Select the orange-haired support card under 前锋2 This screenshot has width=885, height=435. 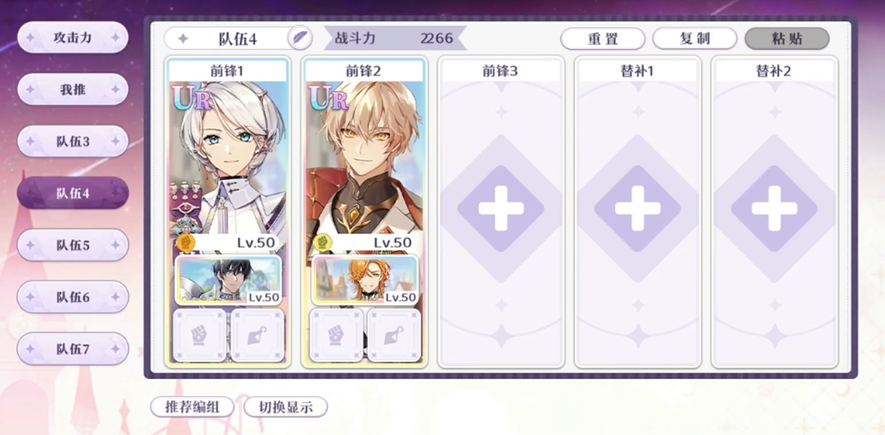(x=365, y=280)
